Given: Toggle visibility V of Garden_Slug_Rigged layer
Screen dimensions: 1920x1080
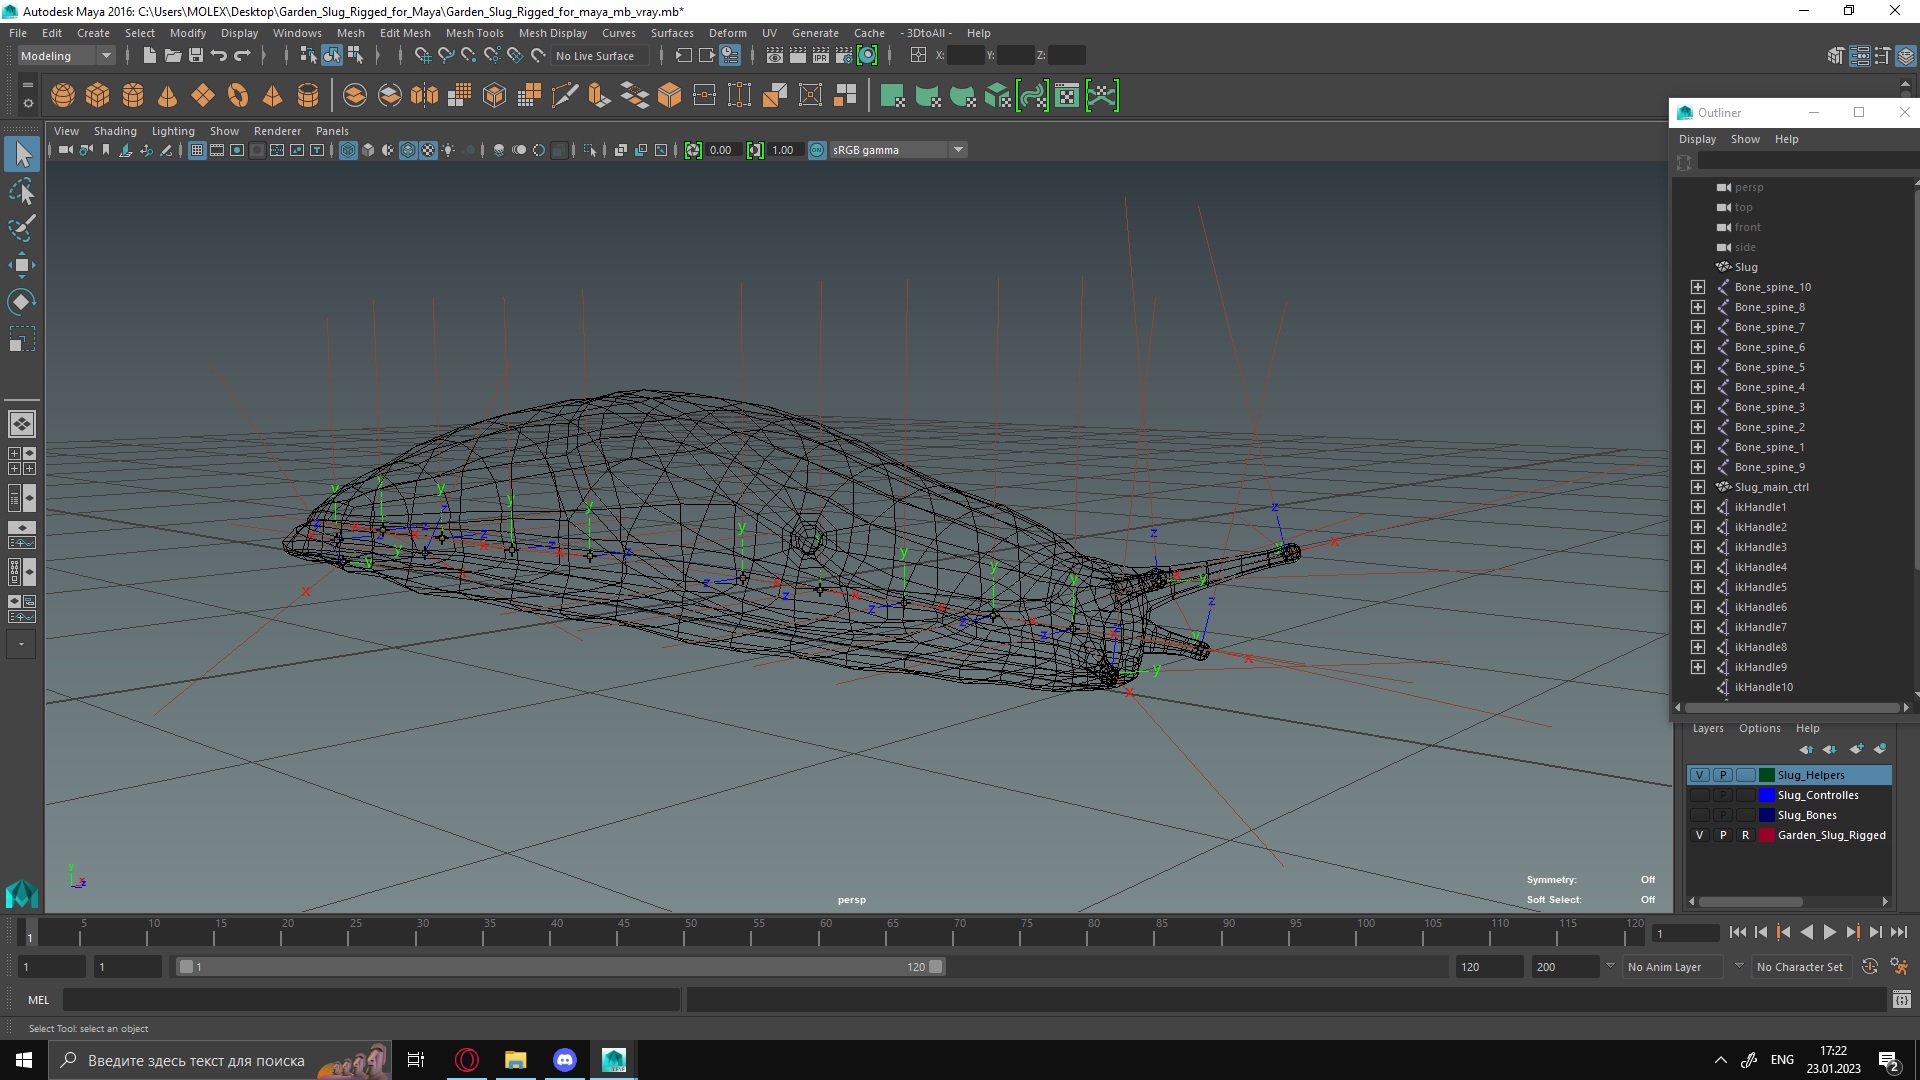Looking at the screenshot, I should click(1699, 835).
